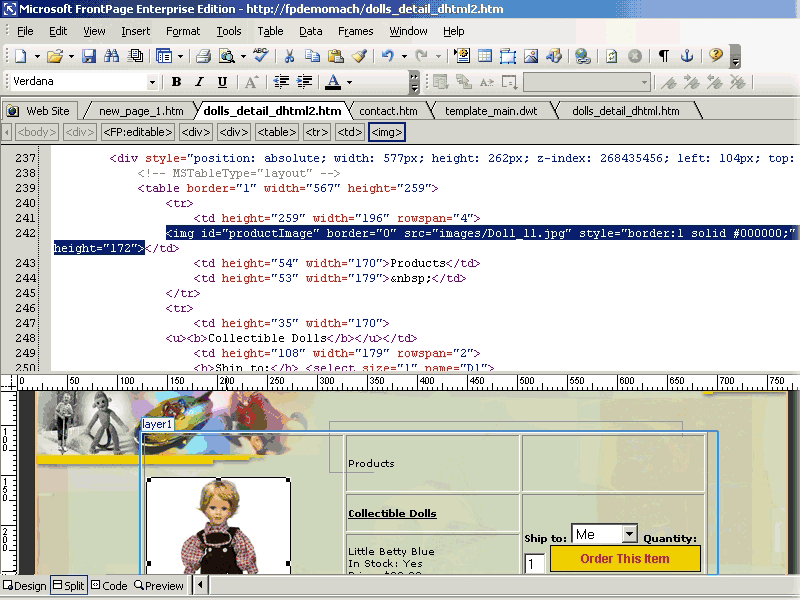Open the Format menu
The image size is (800, 600).
183,31
